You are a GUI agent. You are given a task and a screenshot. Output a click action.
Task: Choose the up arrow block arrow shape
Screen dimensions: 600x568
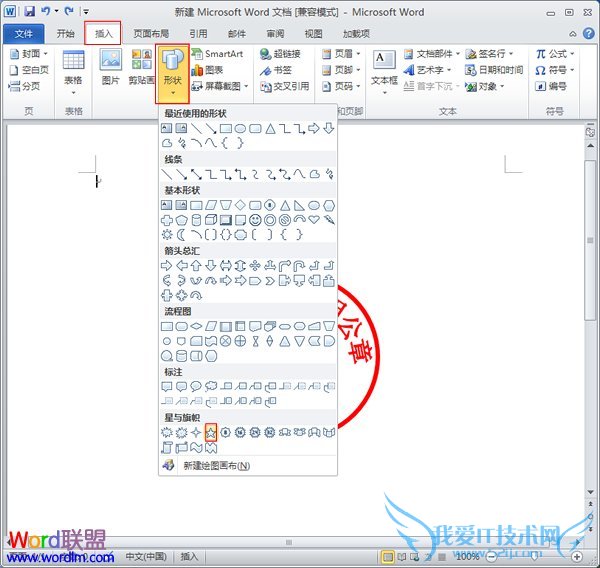point(196,265)
